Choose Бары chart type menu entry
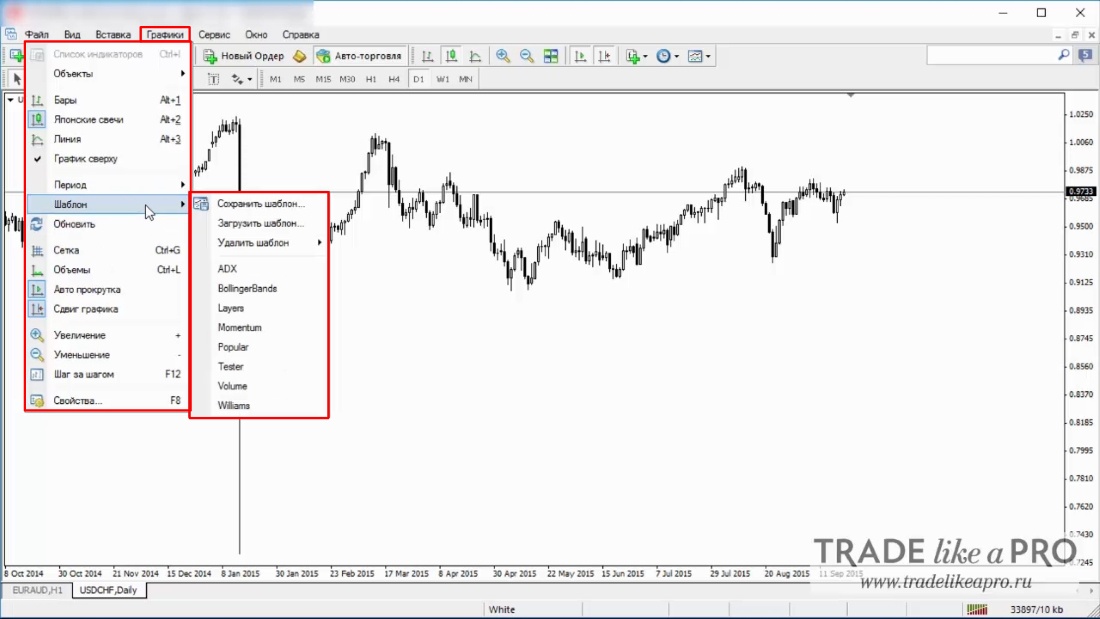This screenshot has width=1100, height=619. point(107,100)
